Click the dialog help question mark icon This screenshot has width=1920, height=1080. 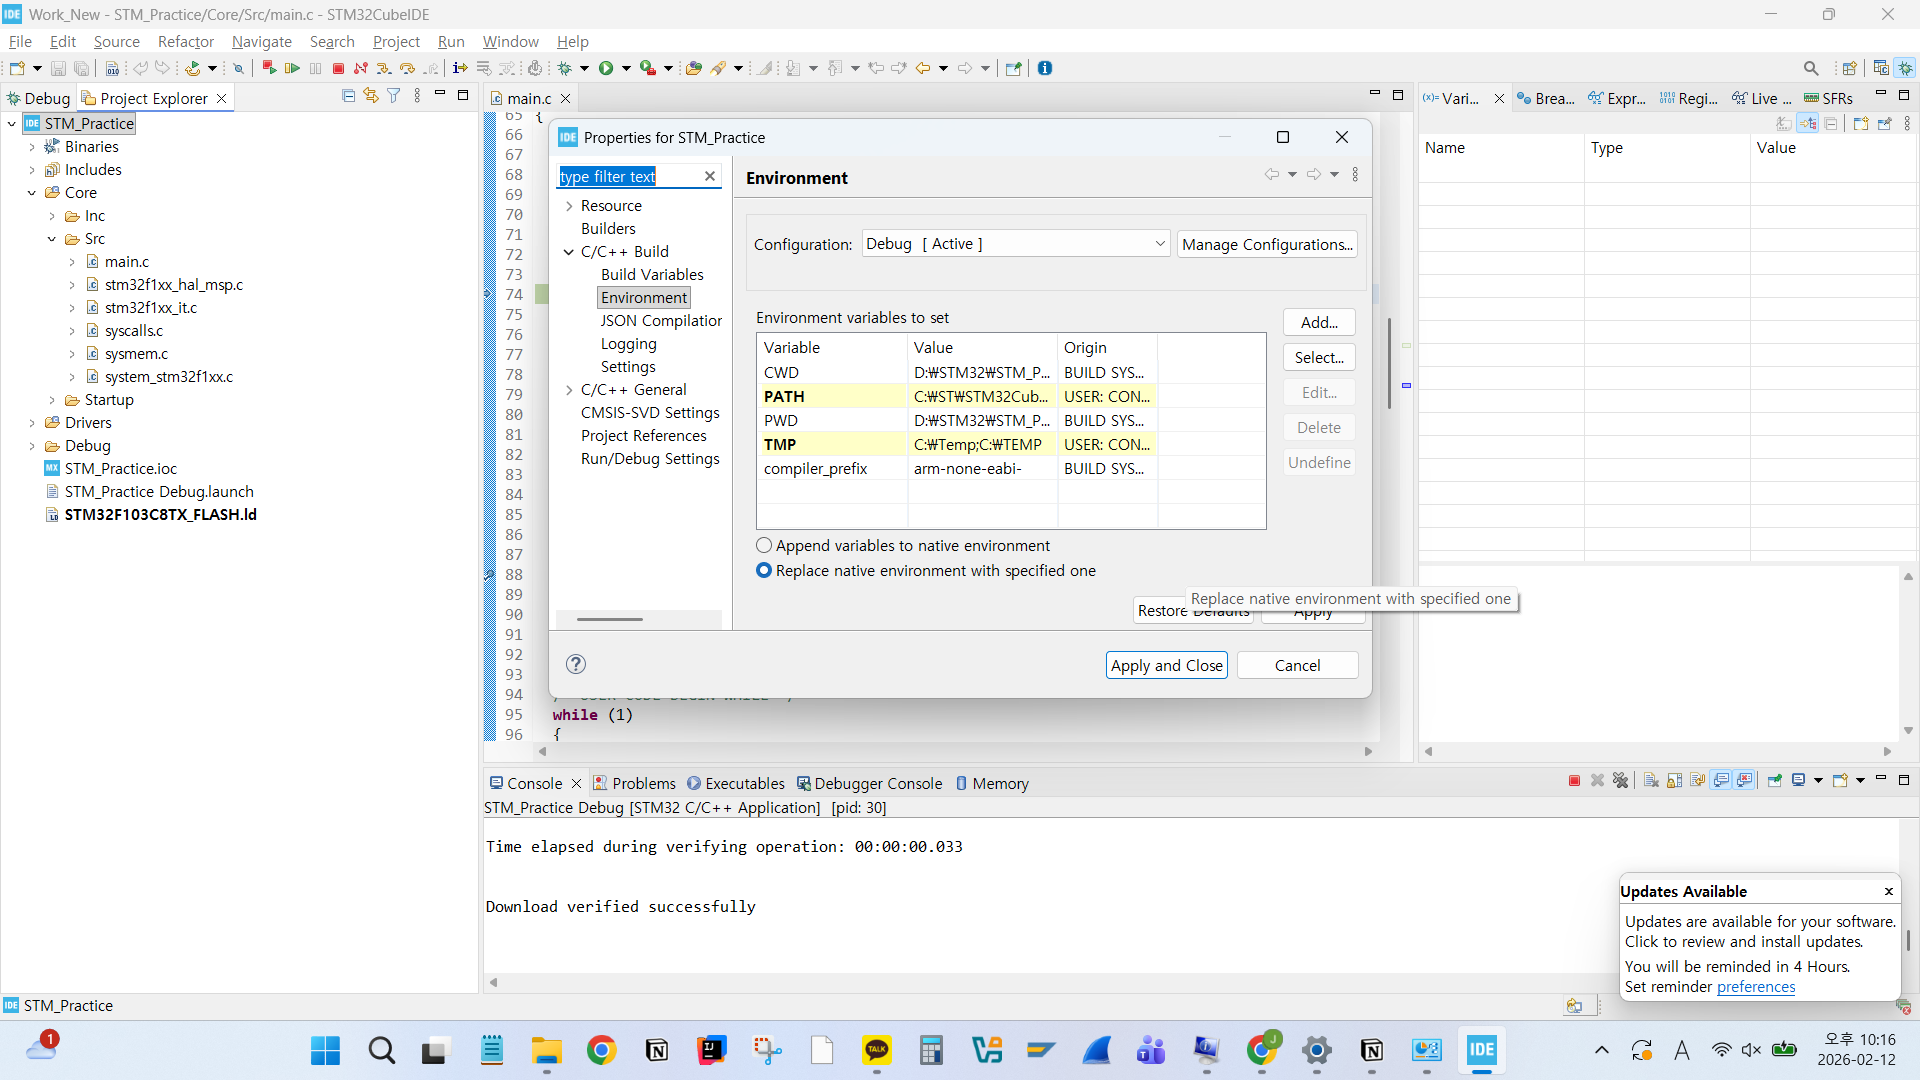pos(576,664)
